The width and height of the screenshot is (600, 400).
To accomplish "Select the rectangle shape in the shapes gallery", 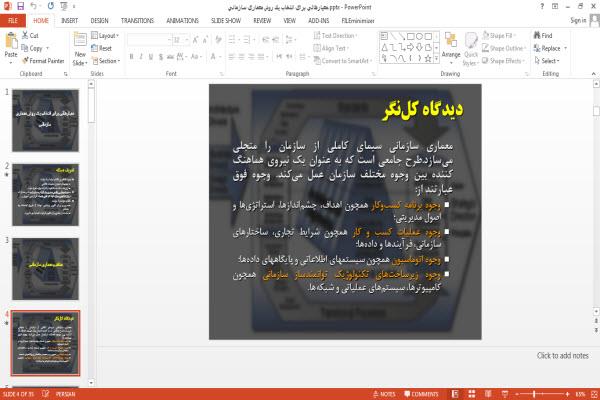I will 411,36.
